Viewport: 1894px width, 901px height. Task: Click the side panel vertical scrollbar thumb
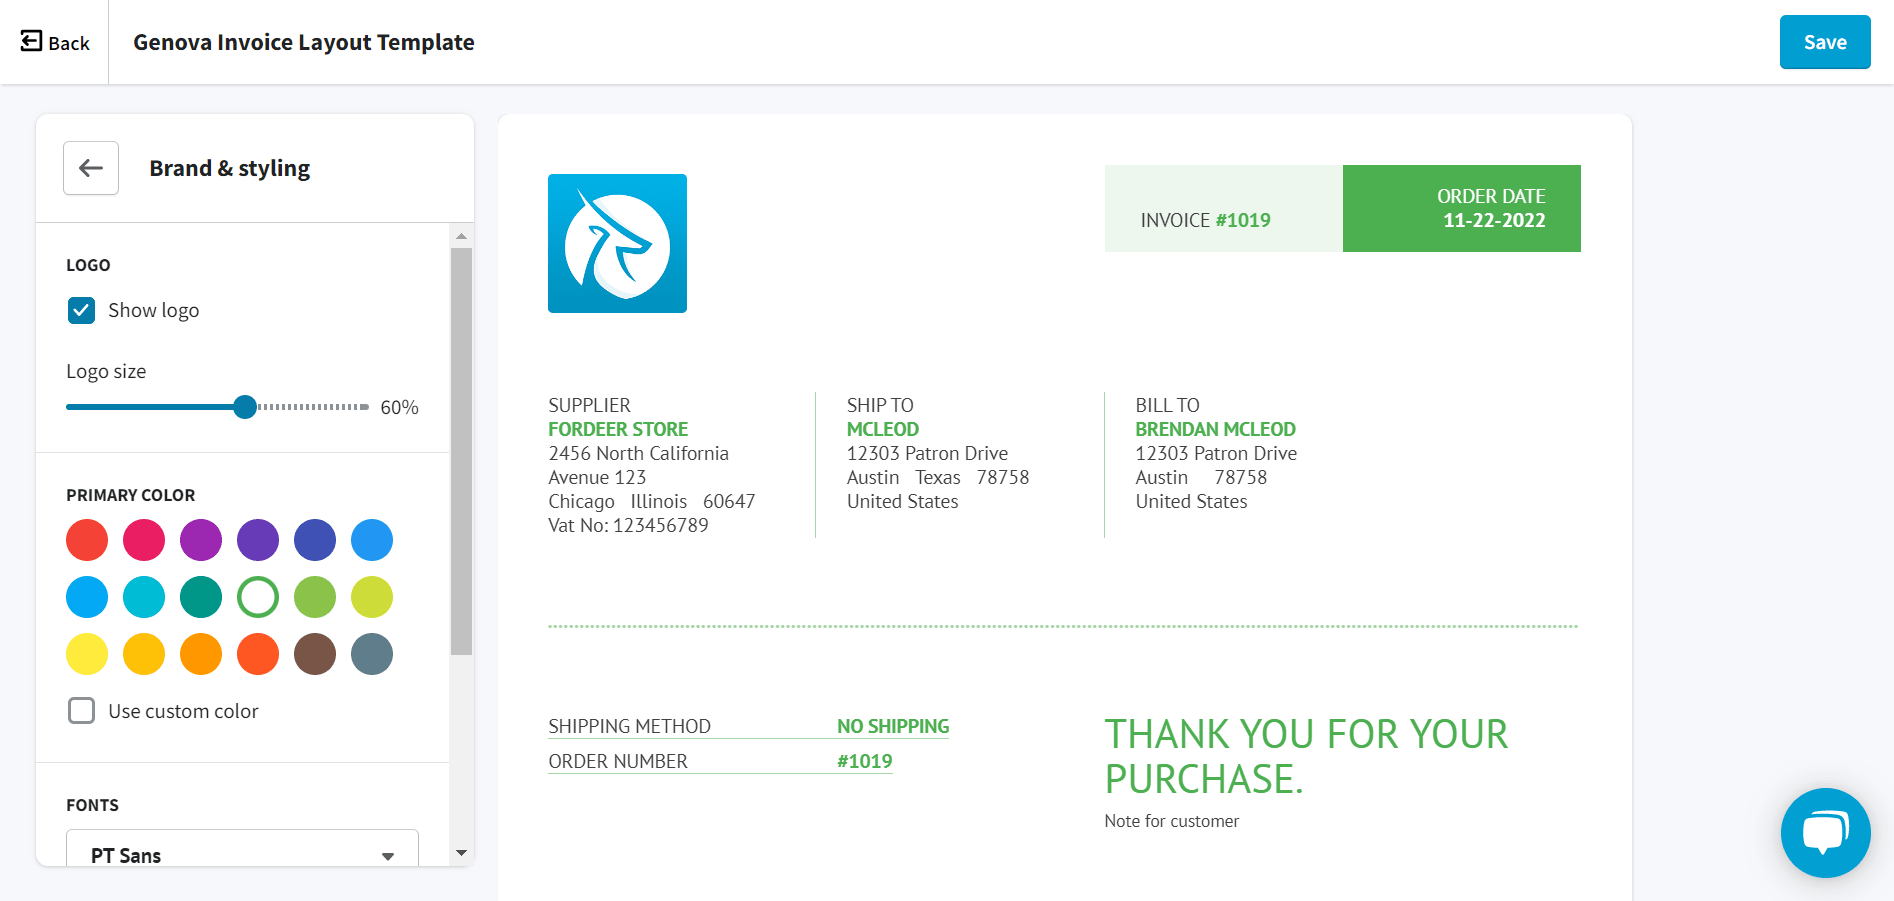(x=461, y=451)
